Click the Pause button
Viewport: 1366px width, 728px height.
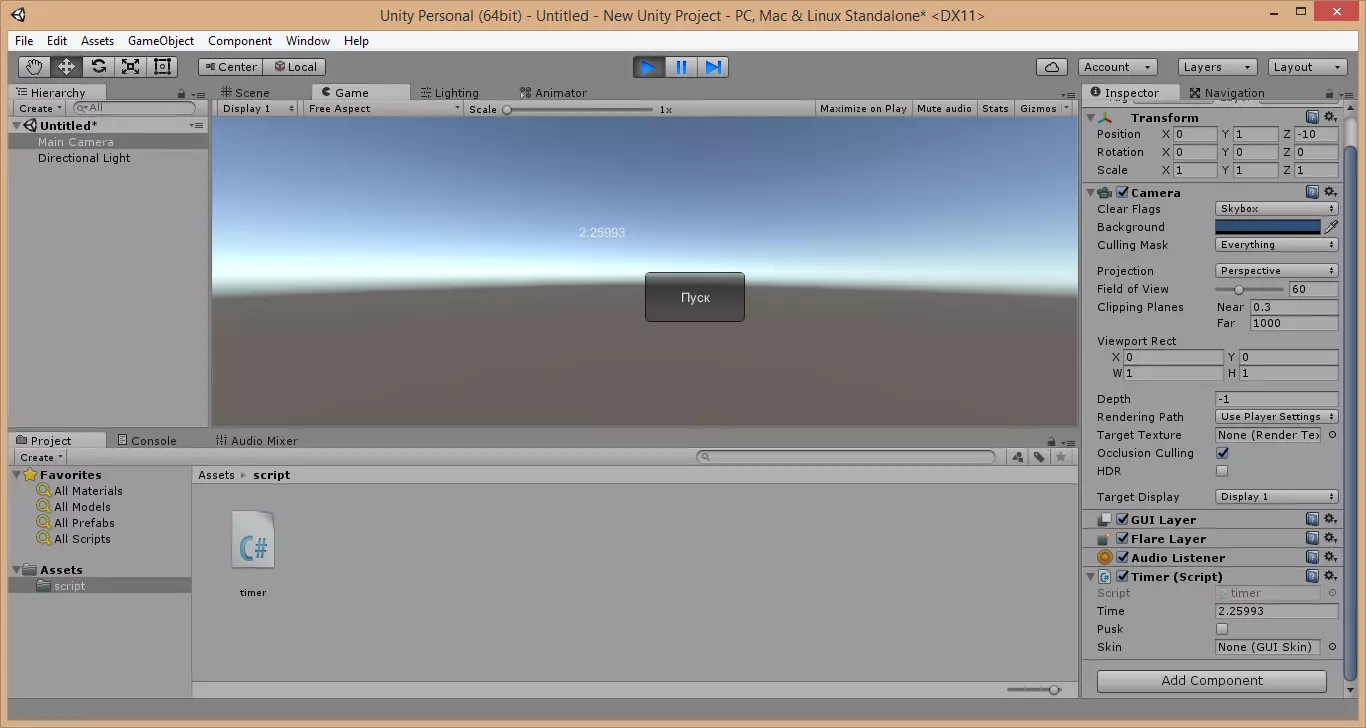pyautogui.click(x=681, y=67)
